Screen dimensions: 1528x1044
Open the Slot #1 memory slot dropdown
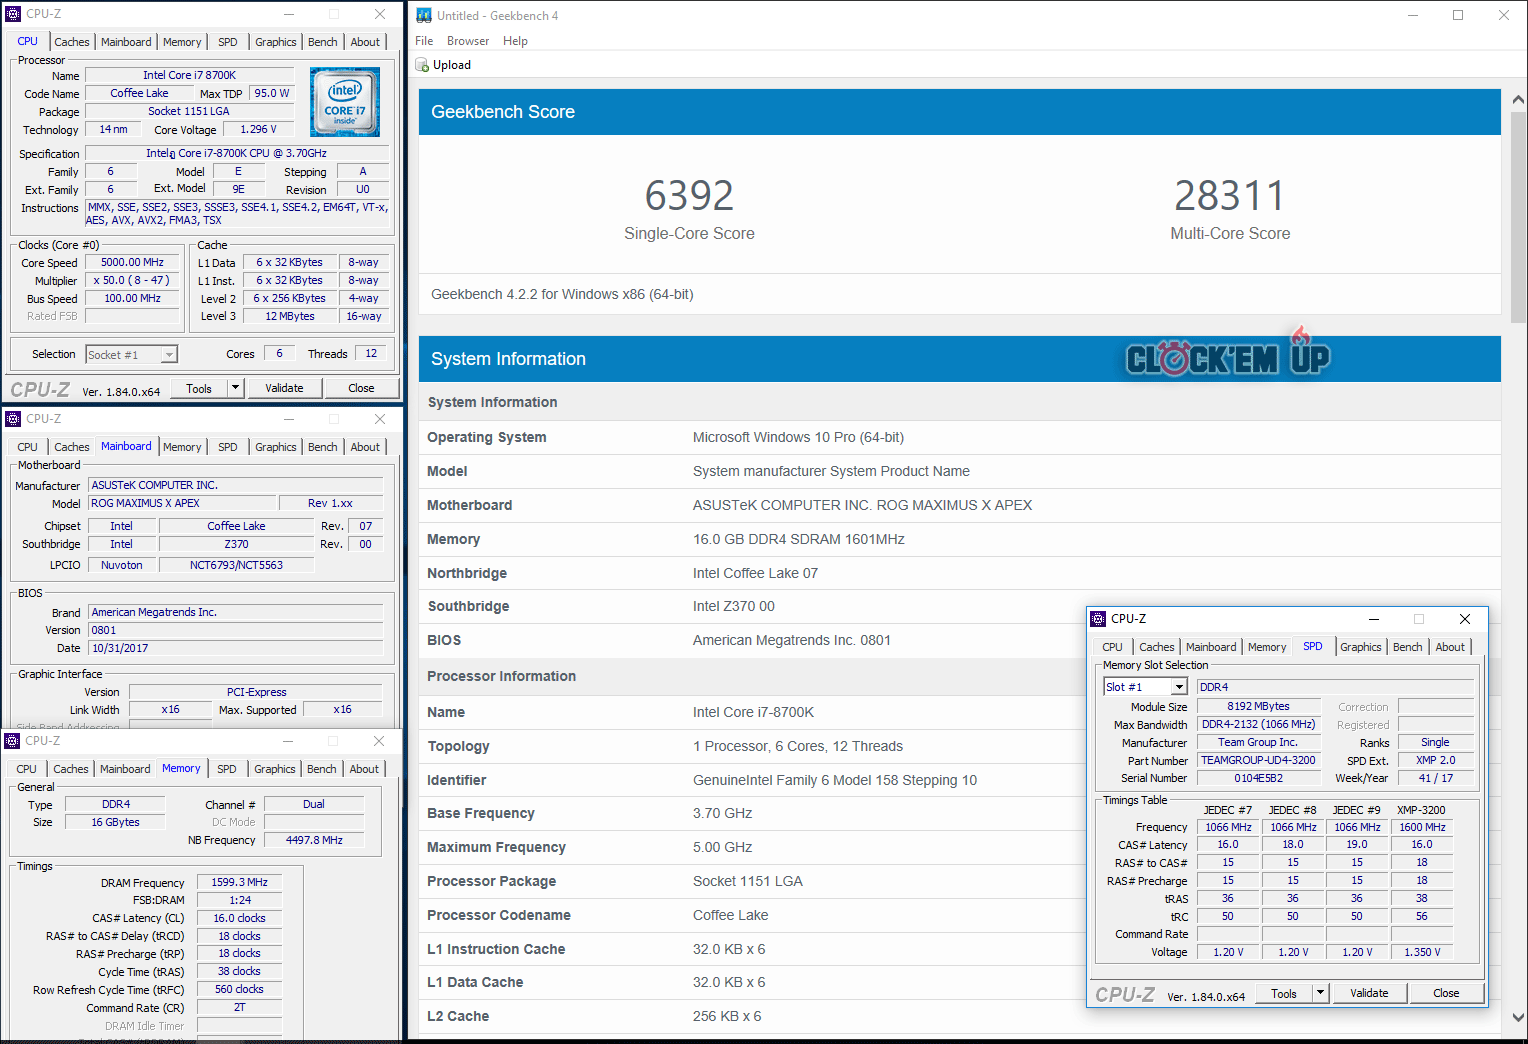point(1179,687)
